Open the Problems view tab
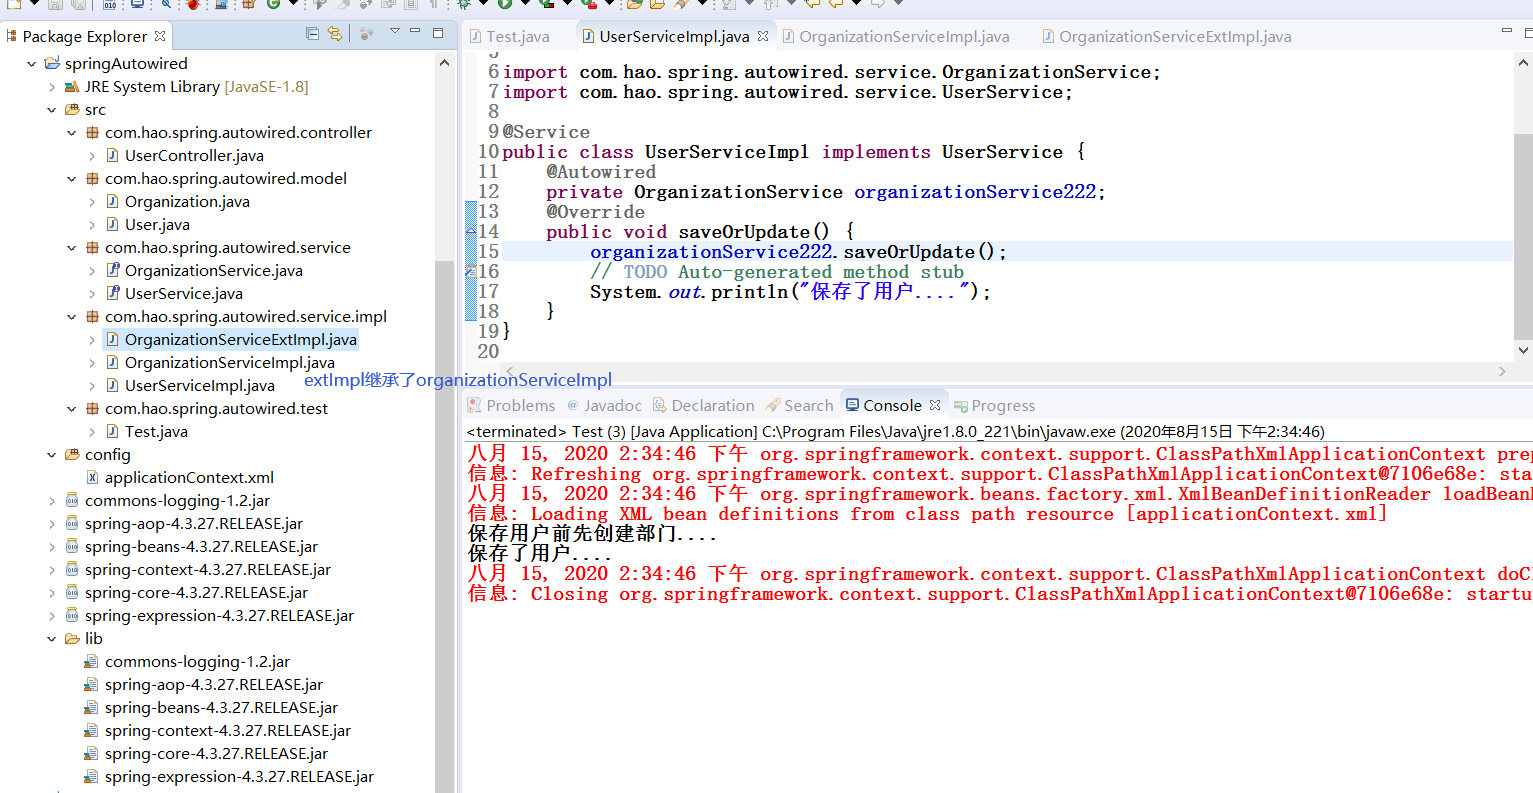Image resolution: width=1533 pixels, height=793 pixels. [511, 405]
